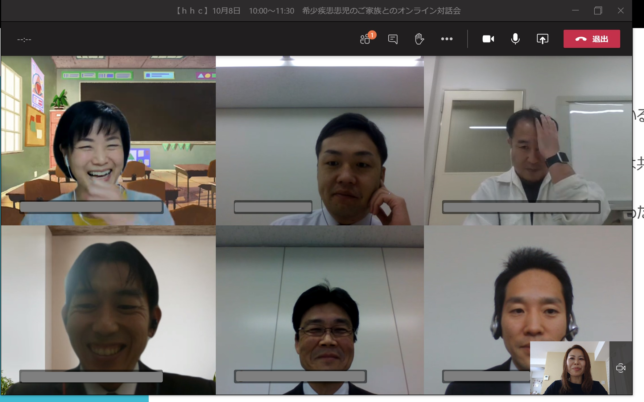Expand the more actions ellipsis menu
The image size is (644, 402).
pyautogui.click(x=447, y=39)
